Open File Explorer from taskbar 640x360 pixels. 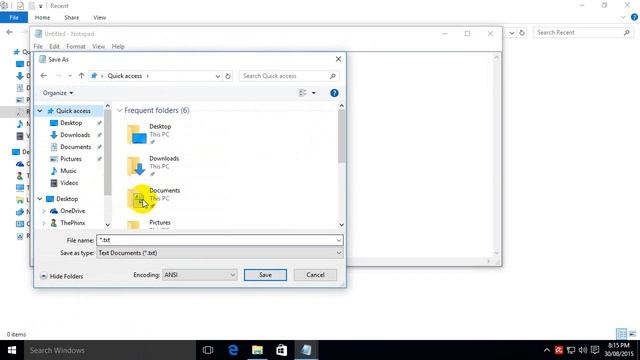click(257, 350)
